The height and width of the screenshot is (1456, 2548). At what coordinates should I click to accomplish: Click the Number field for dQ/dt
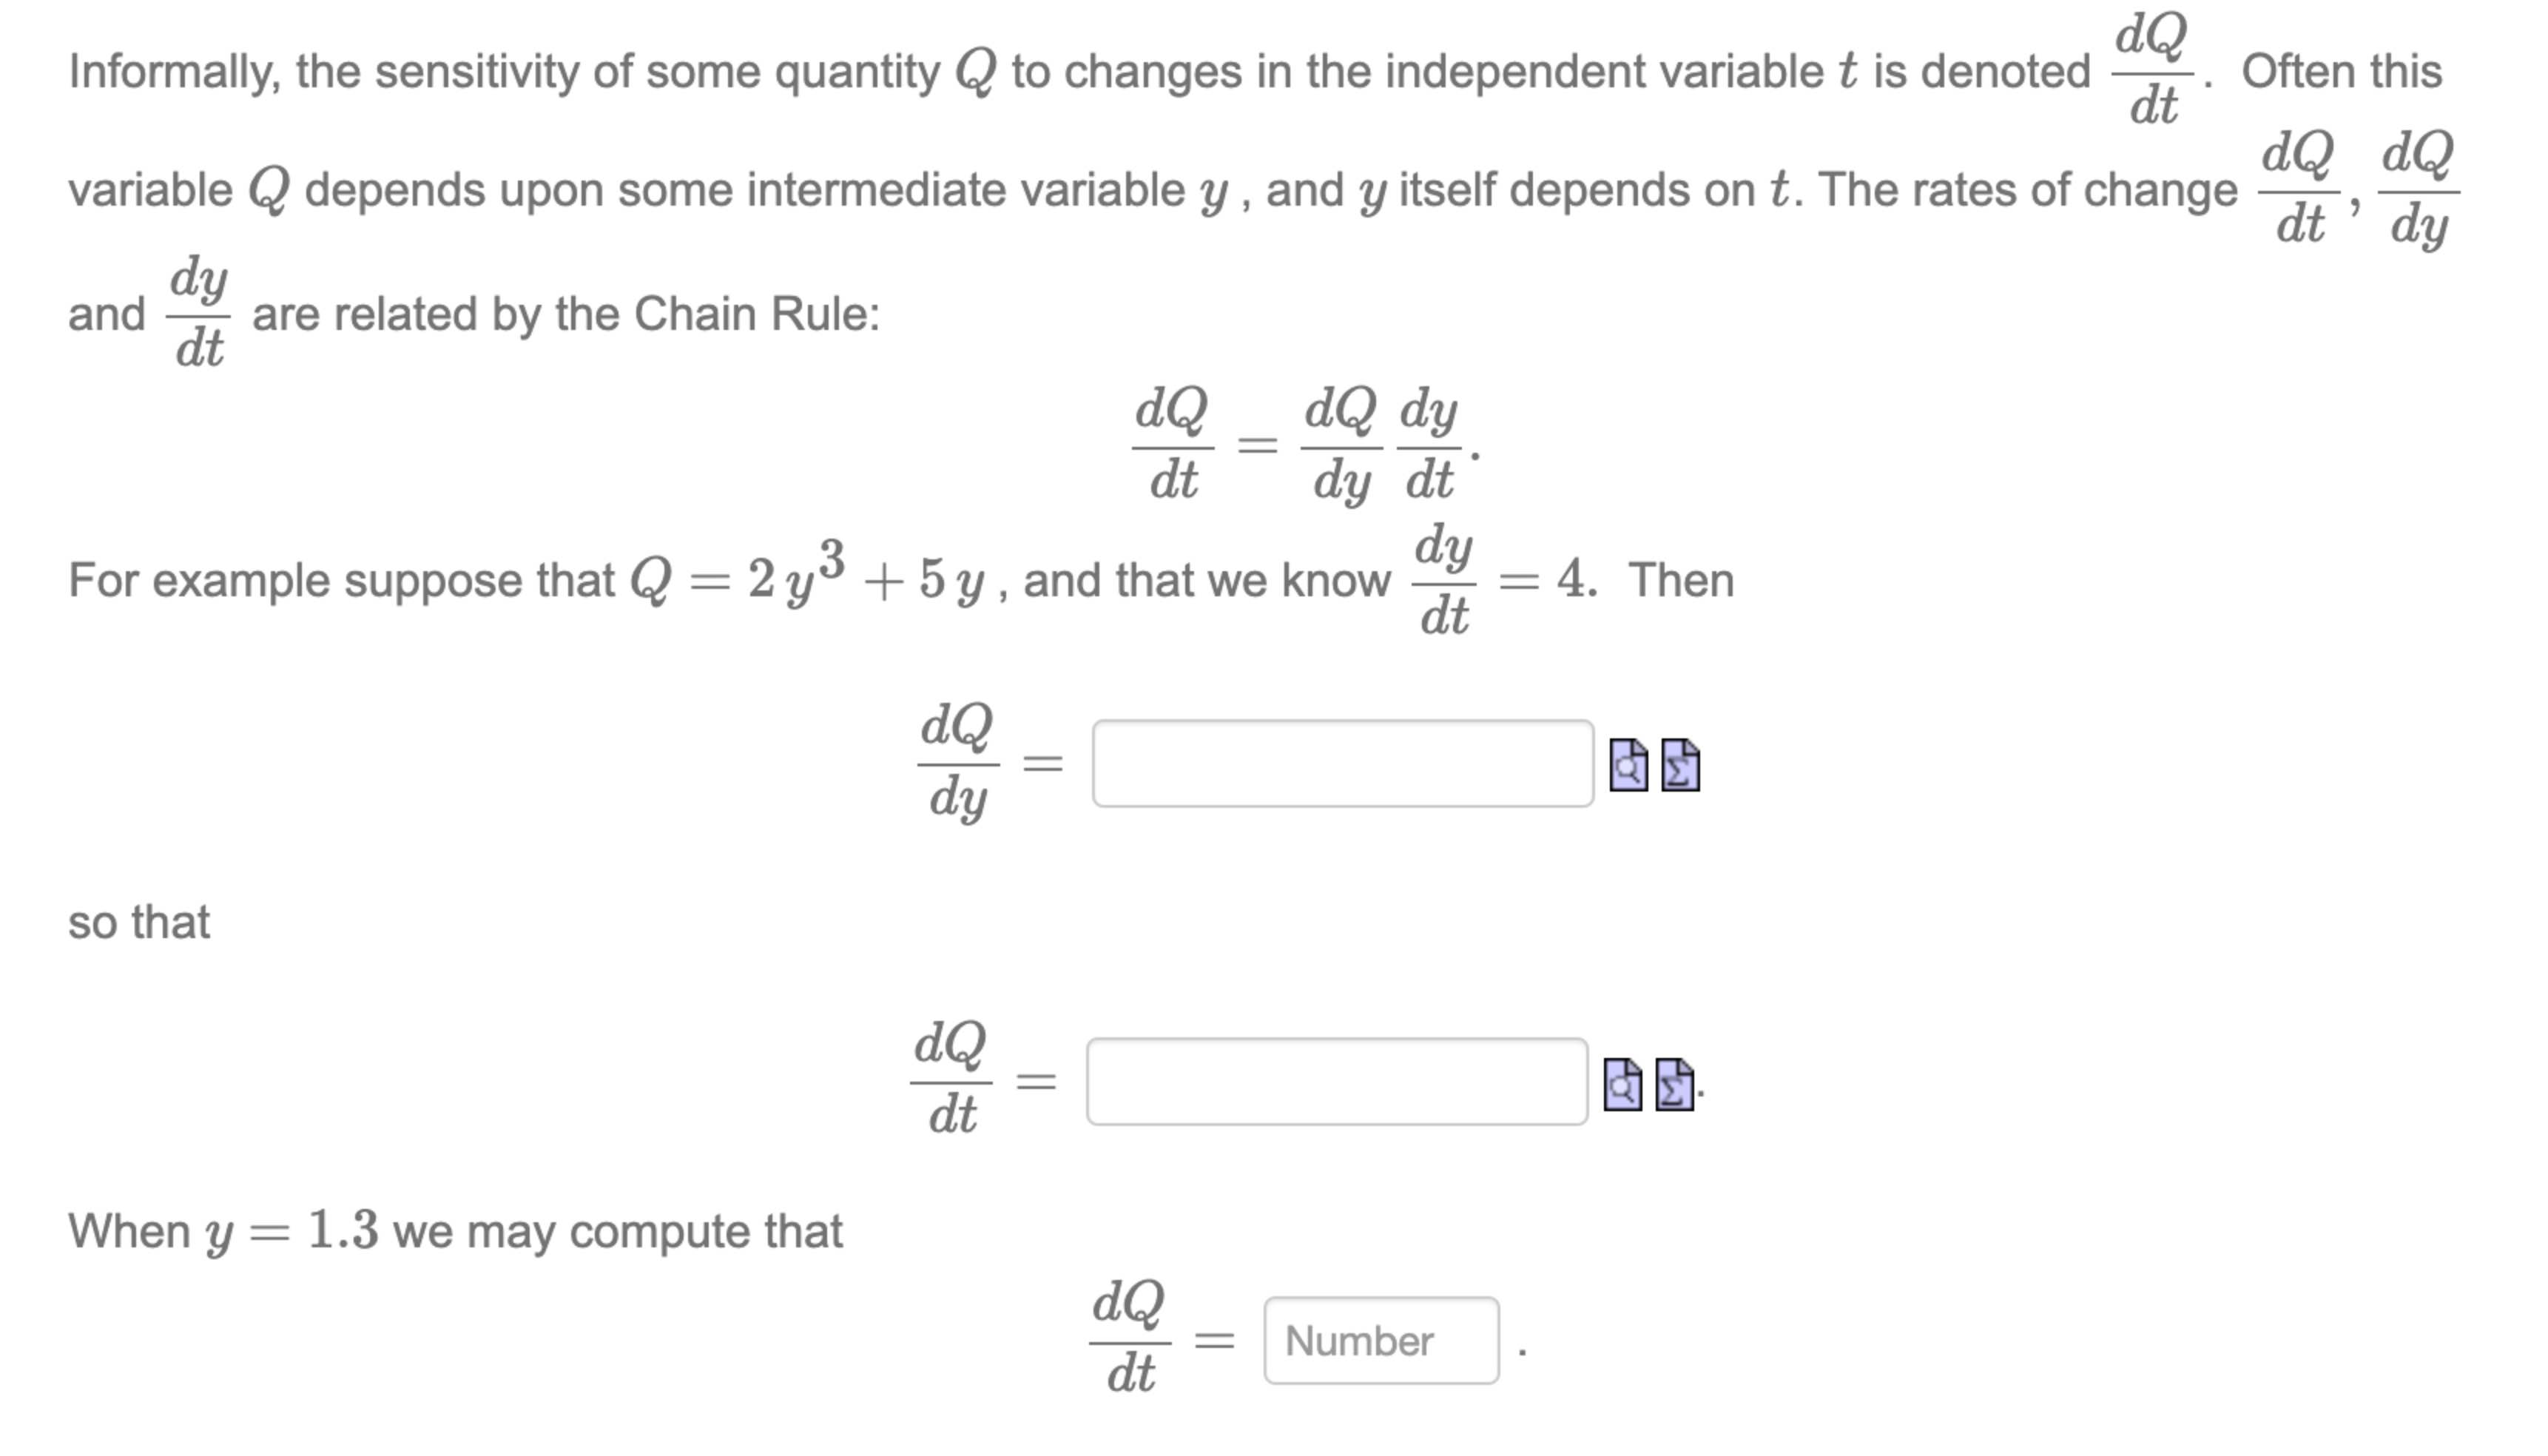click(x=1382, y=1341)
